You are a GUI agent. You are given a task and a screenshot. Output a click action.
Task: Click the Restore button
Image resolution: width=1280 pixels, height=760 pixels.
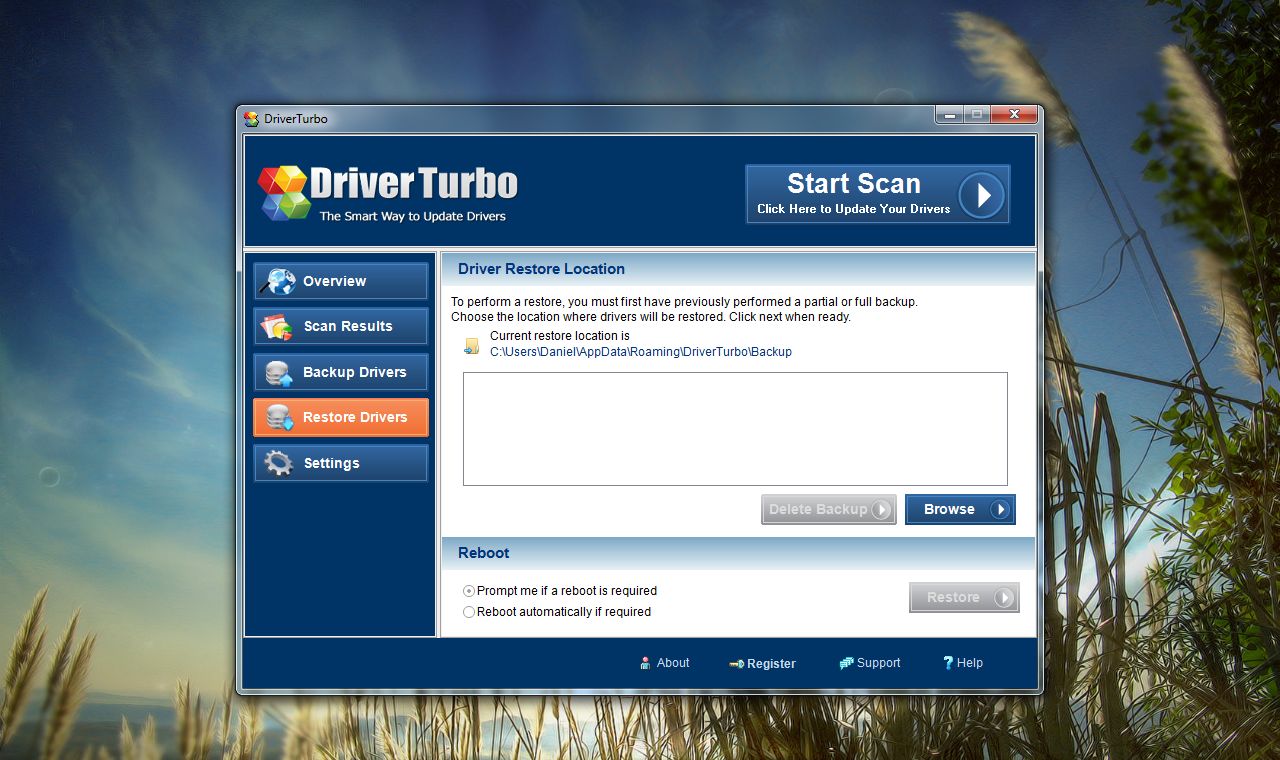964,597
